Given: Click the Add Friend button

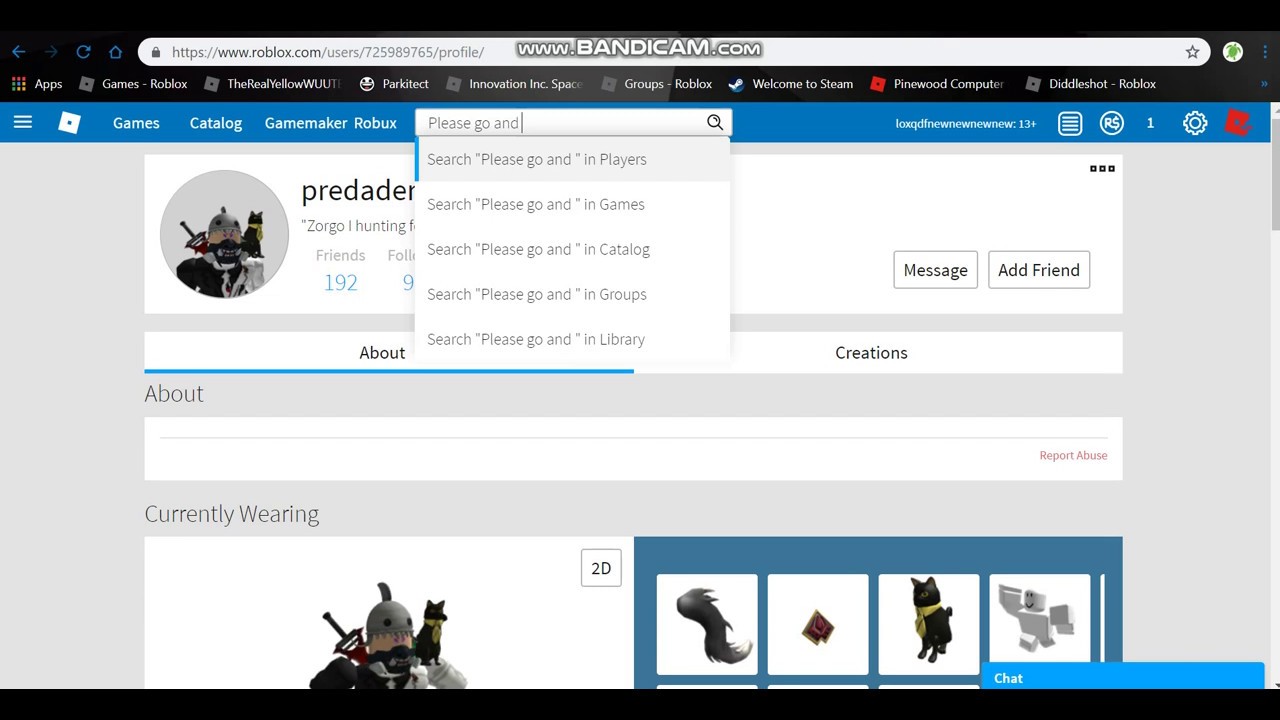Looking at the screenshot, I should (1039, 270).
